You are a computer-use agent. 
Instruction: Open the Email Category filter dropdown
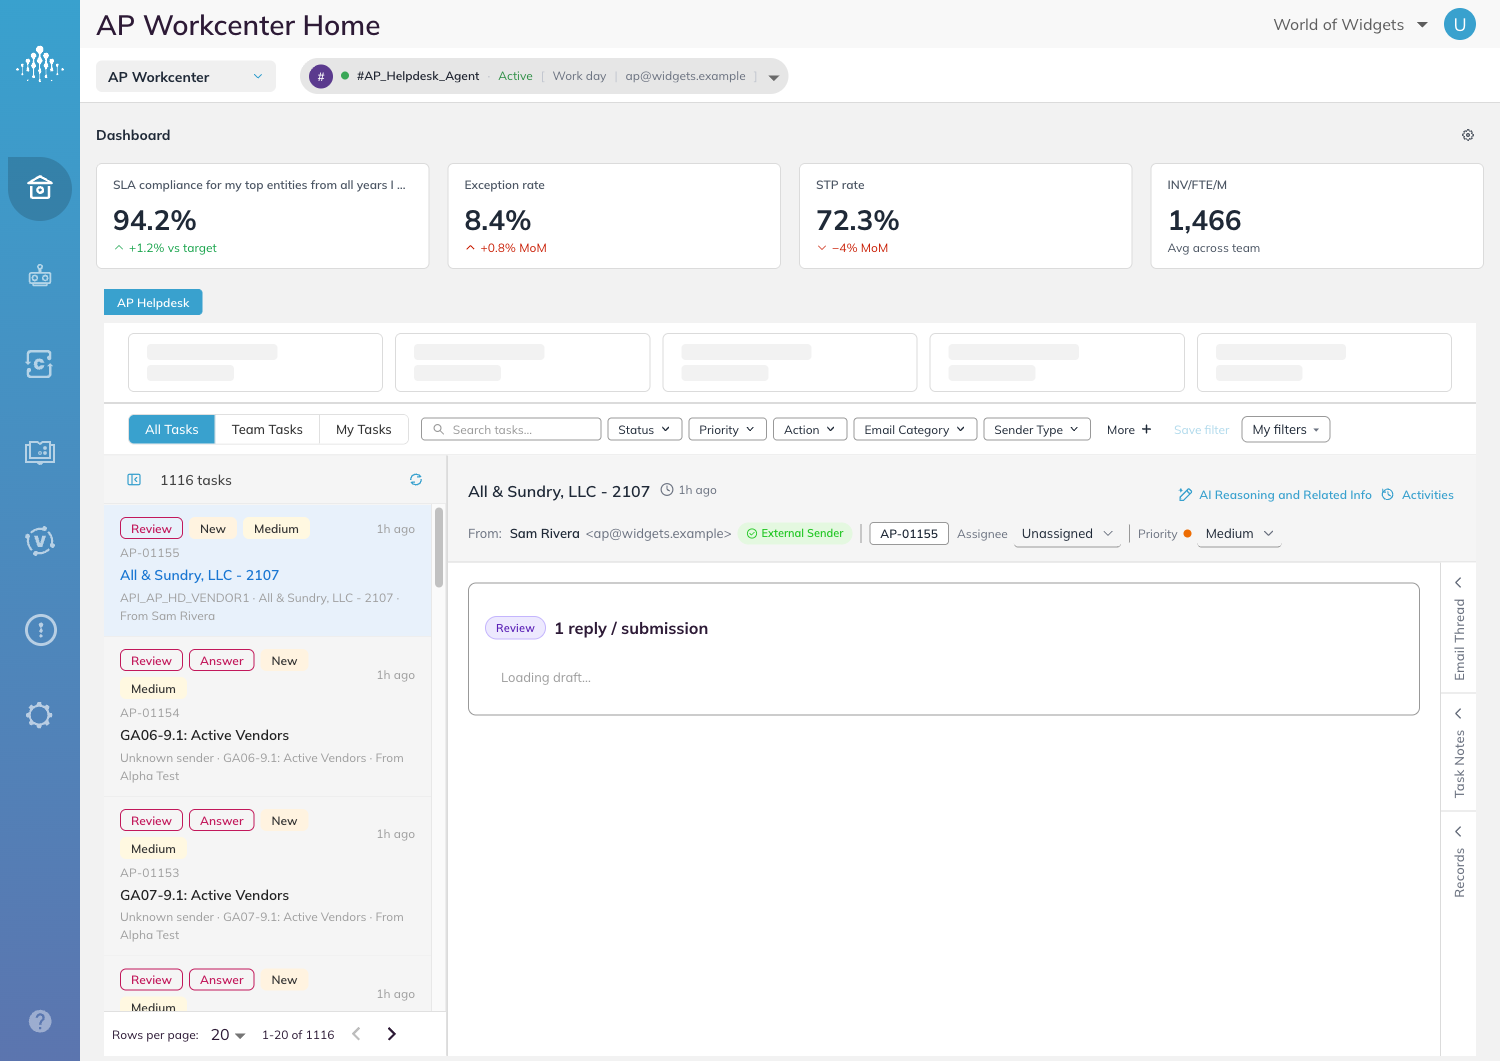[x=915, y=429]
